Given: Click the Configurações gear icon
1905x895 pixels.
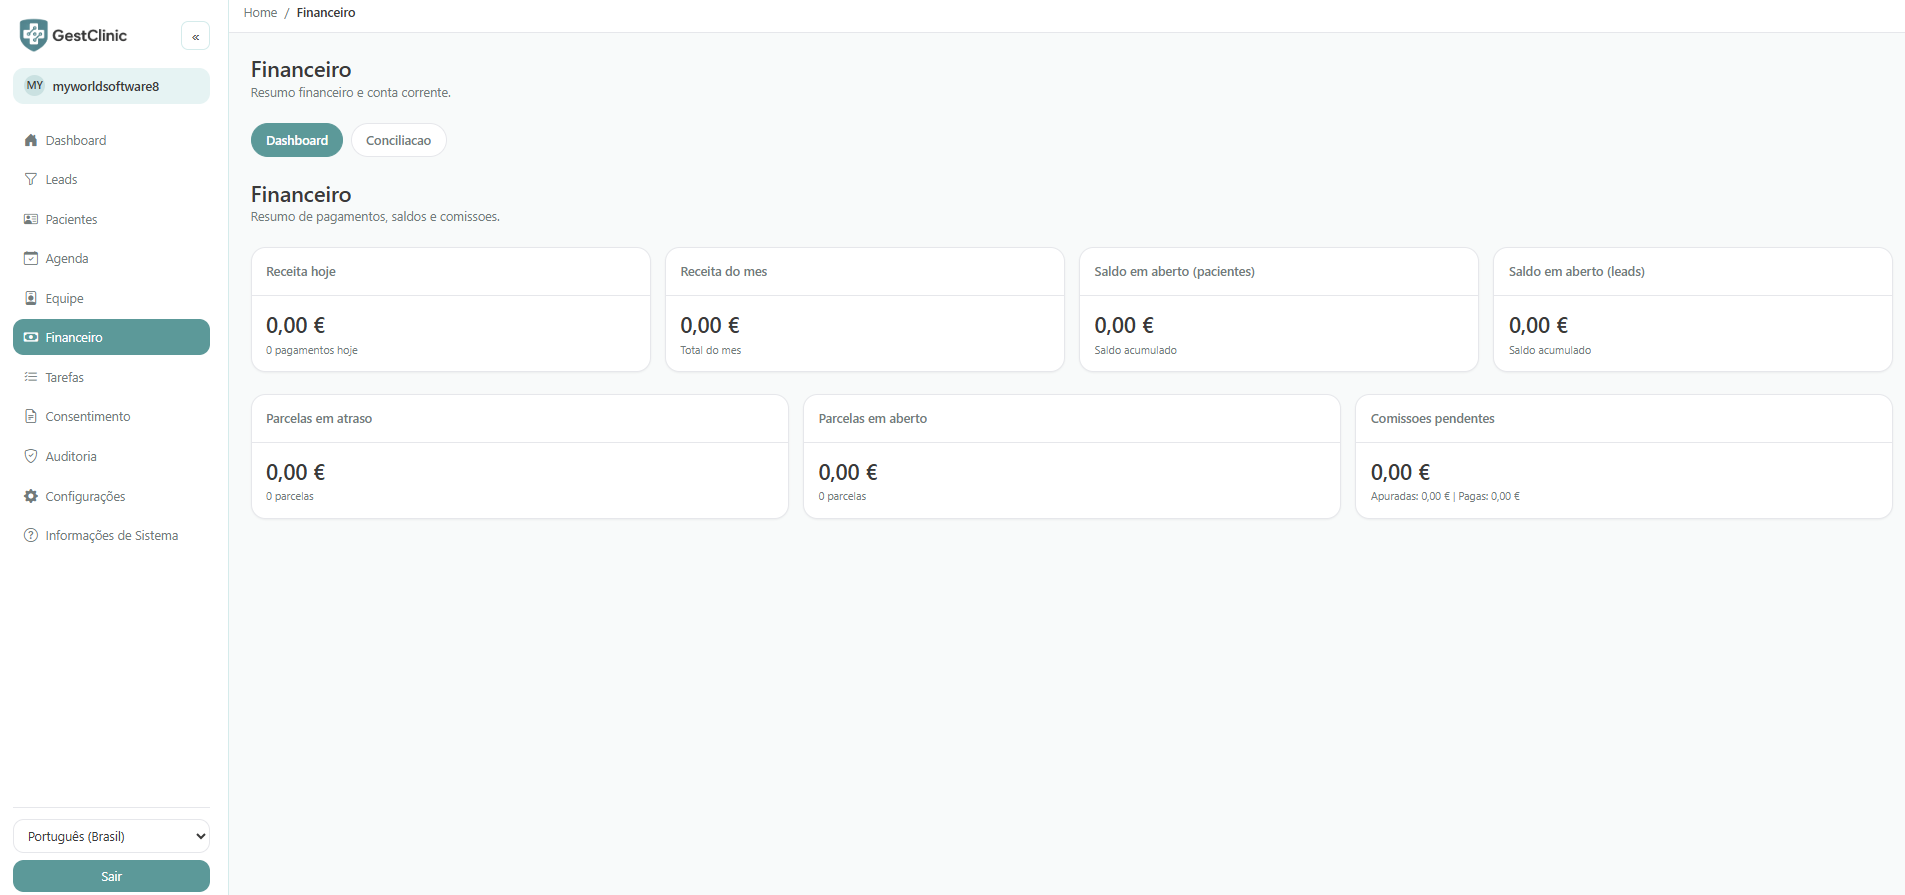Looking at the screenshot, I should 31,497.
